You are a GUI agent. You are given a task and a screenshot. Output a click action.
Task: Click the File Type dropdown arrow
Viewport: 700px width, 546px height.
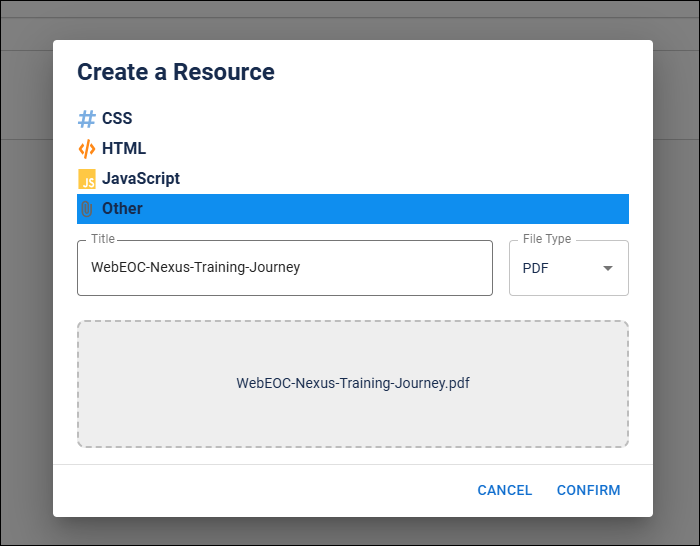tap(608, 268)
